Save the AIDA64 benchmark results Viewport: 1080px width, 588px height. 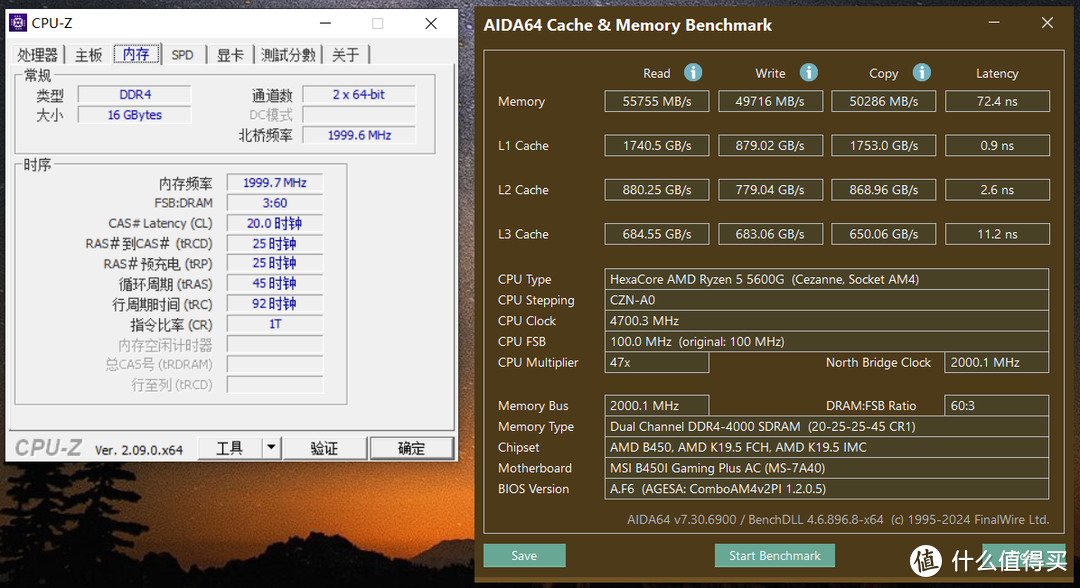524,555
